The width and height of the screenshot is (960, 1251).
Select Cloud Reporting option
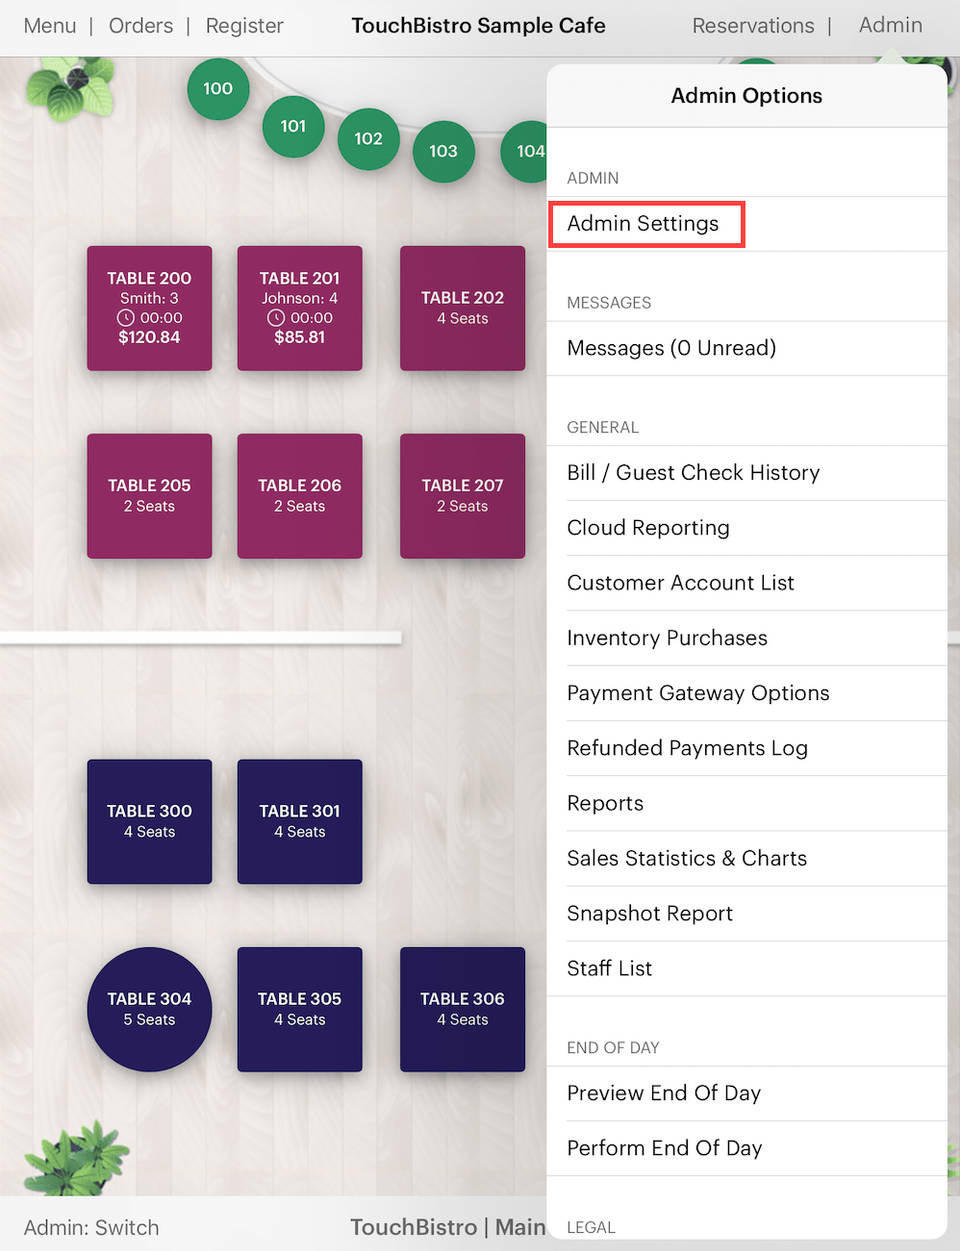click(648, 528)
